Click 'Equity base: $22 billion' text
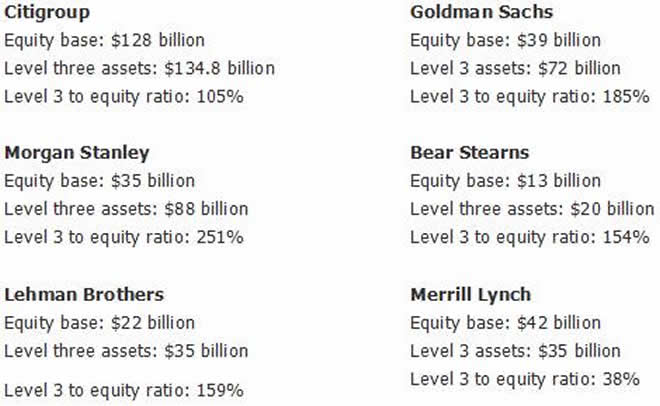660x406 pixels. tap(100, 323)
